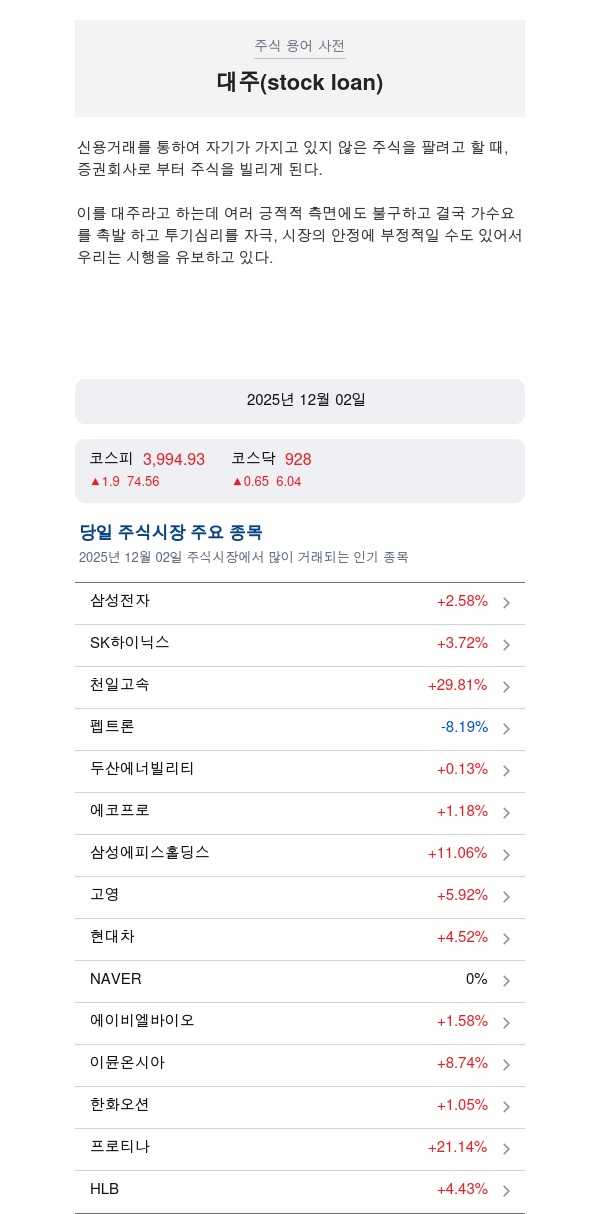Screen dimensions: 600x1214
Task: Click the 한화오션 stock name
Action: tap(119, 1105)
